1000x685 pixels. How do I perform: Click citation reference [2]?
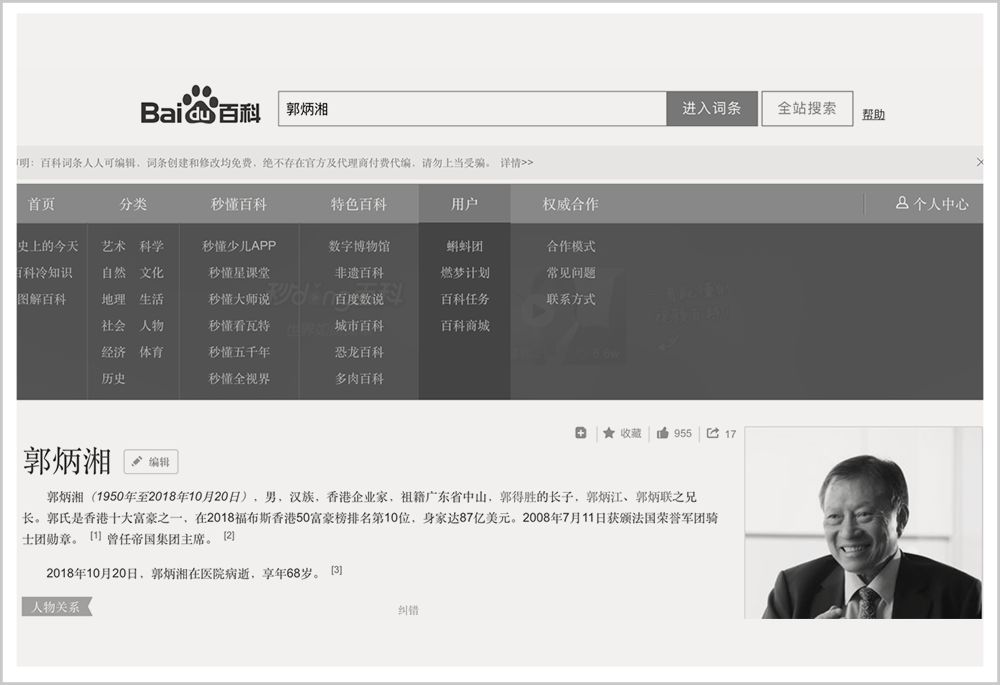click(229, 536)
